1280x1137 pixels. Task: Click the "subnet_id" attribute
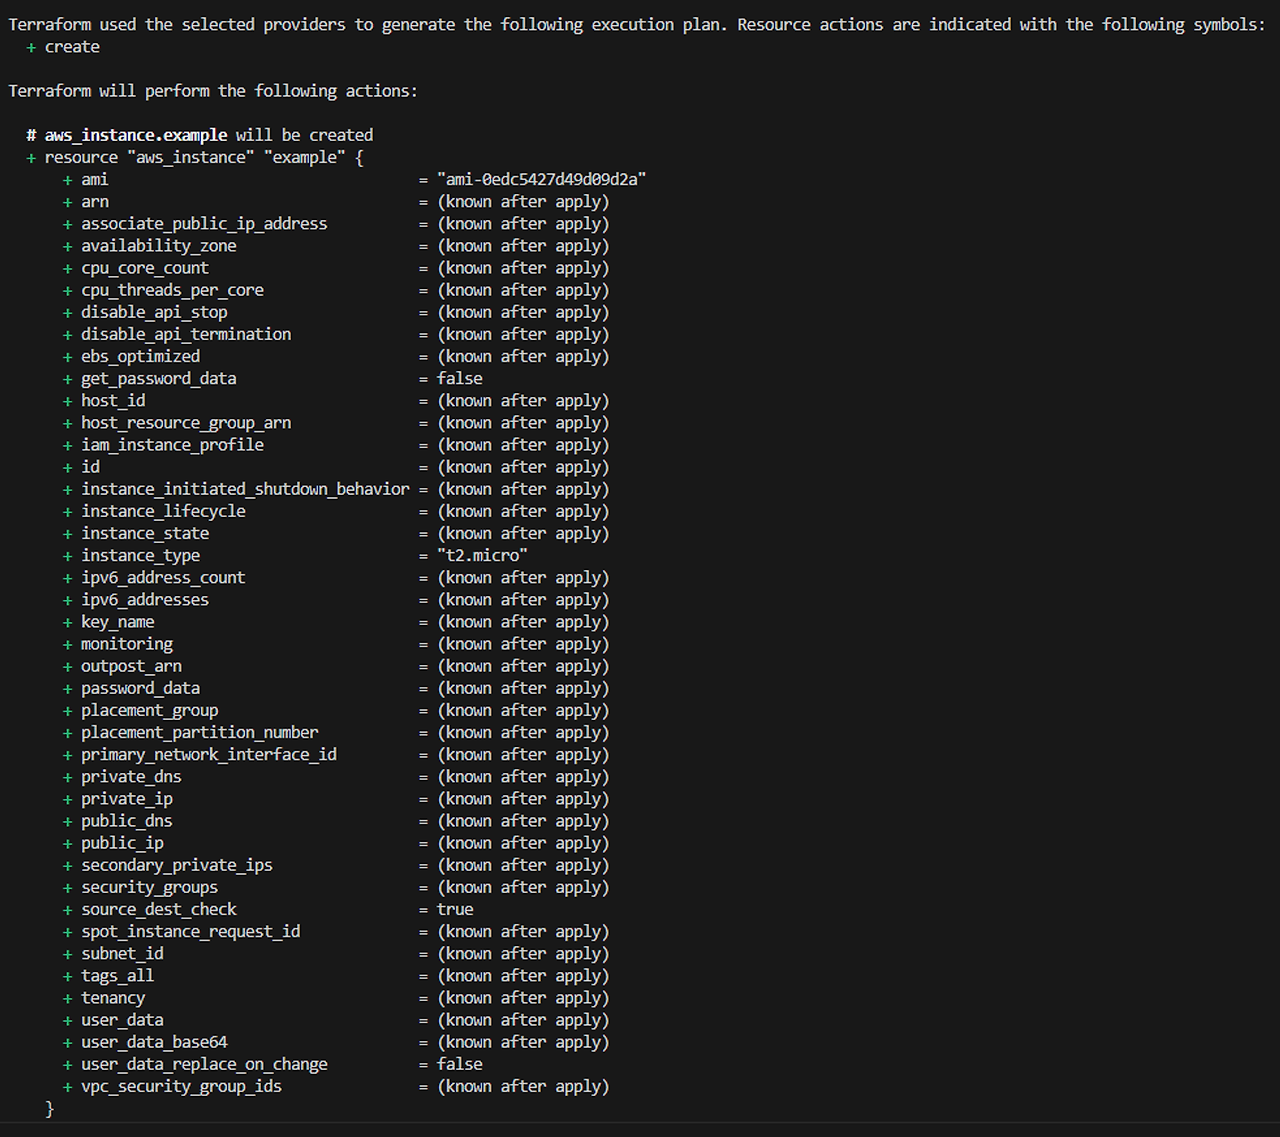click(122, 953)
